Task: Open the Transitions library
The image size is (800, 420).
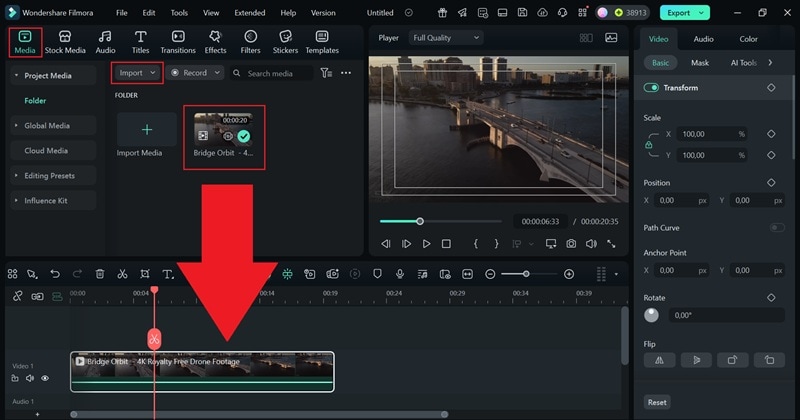Action: 178,42
